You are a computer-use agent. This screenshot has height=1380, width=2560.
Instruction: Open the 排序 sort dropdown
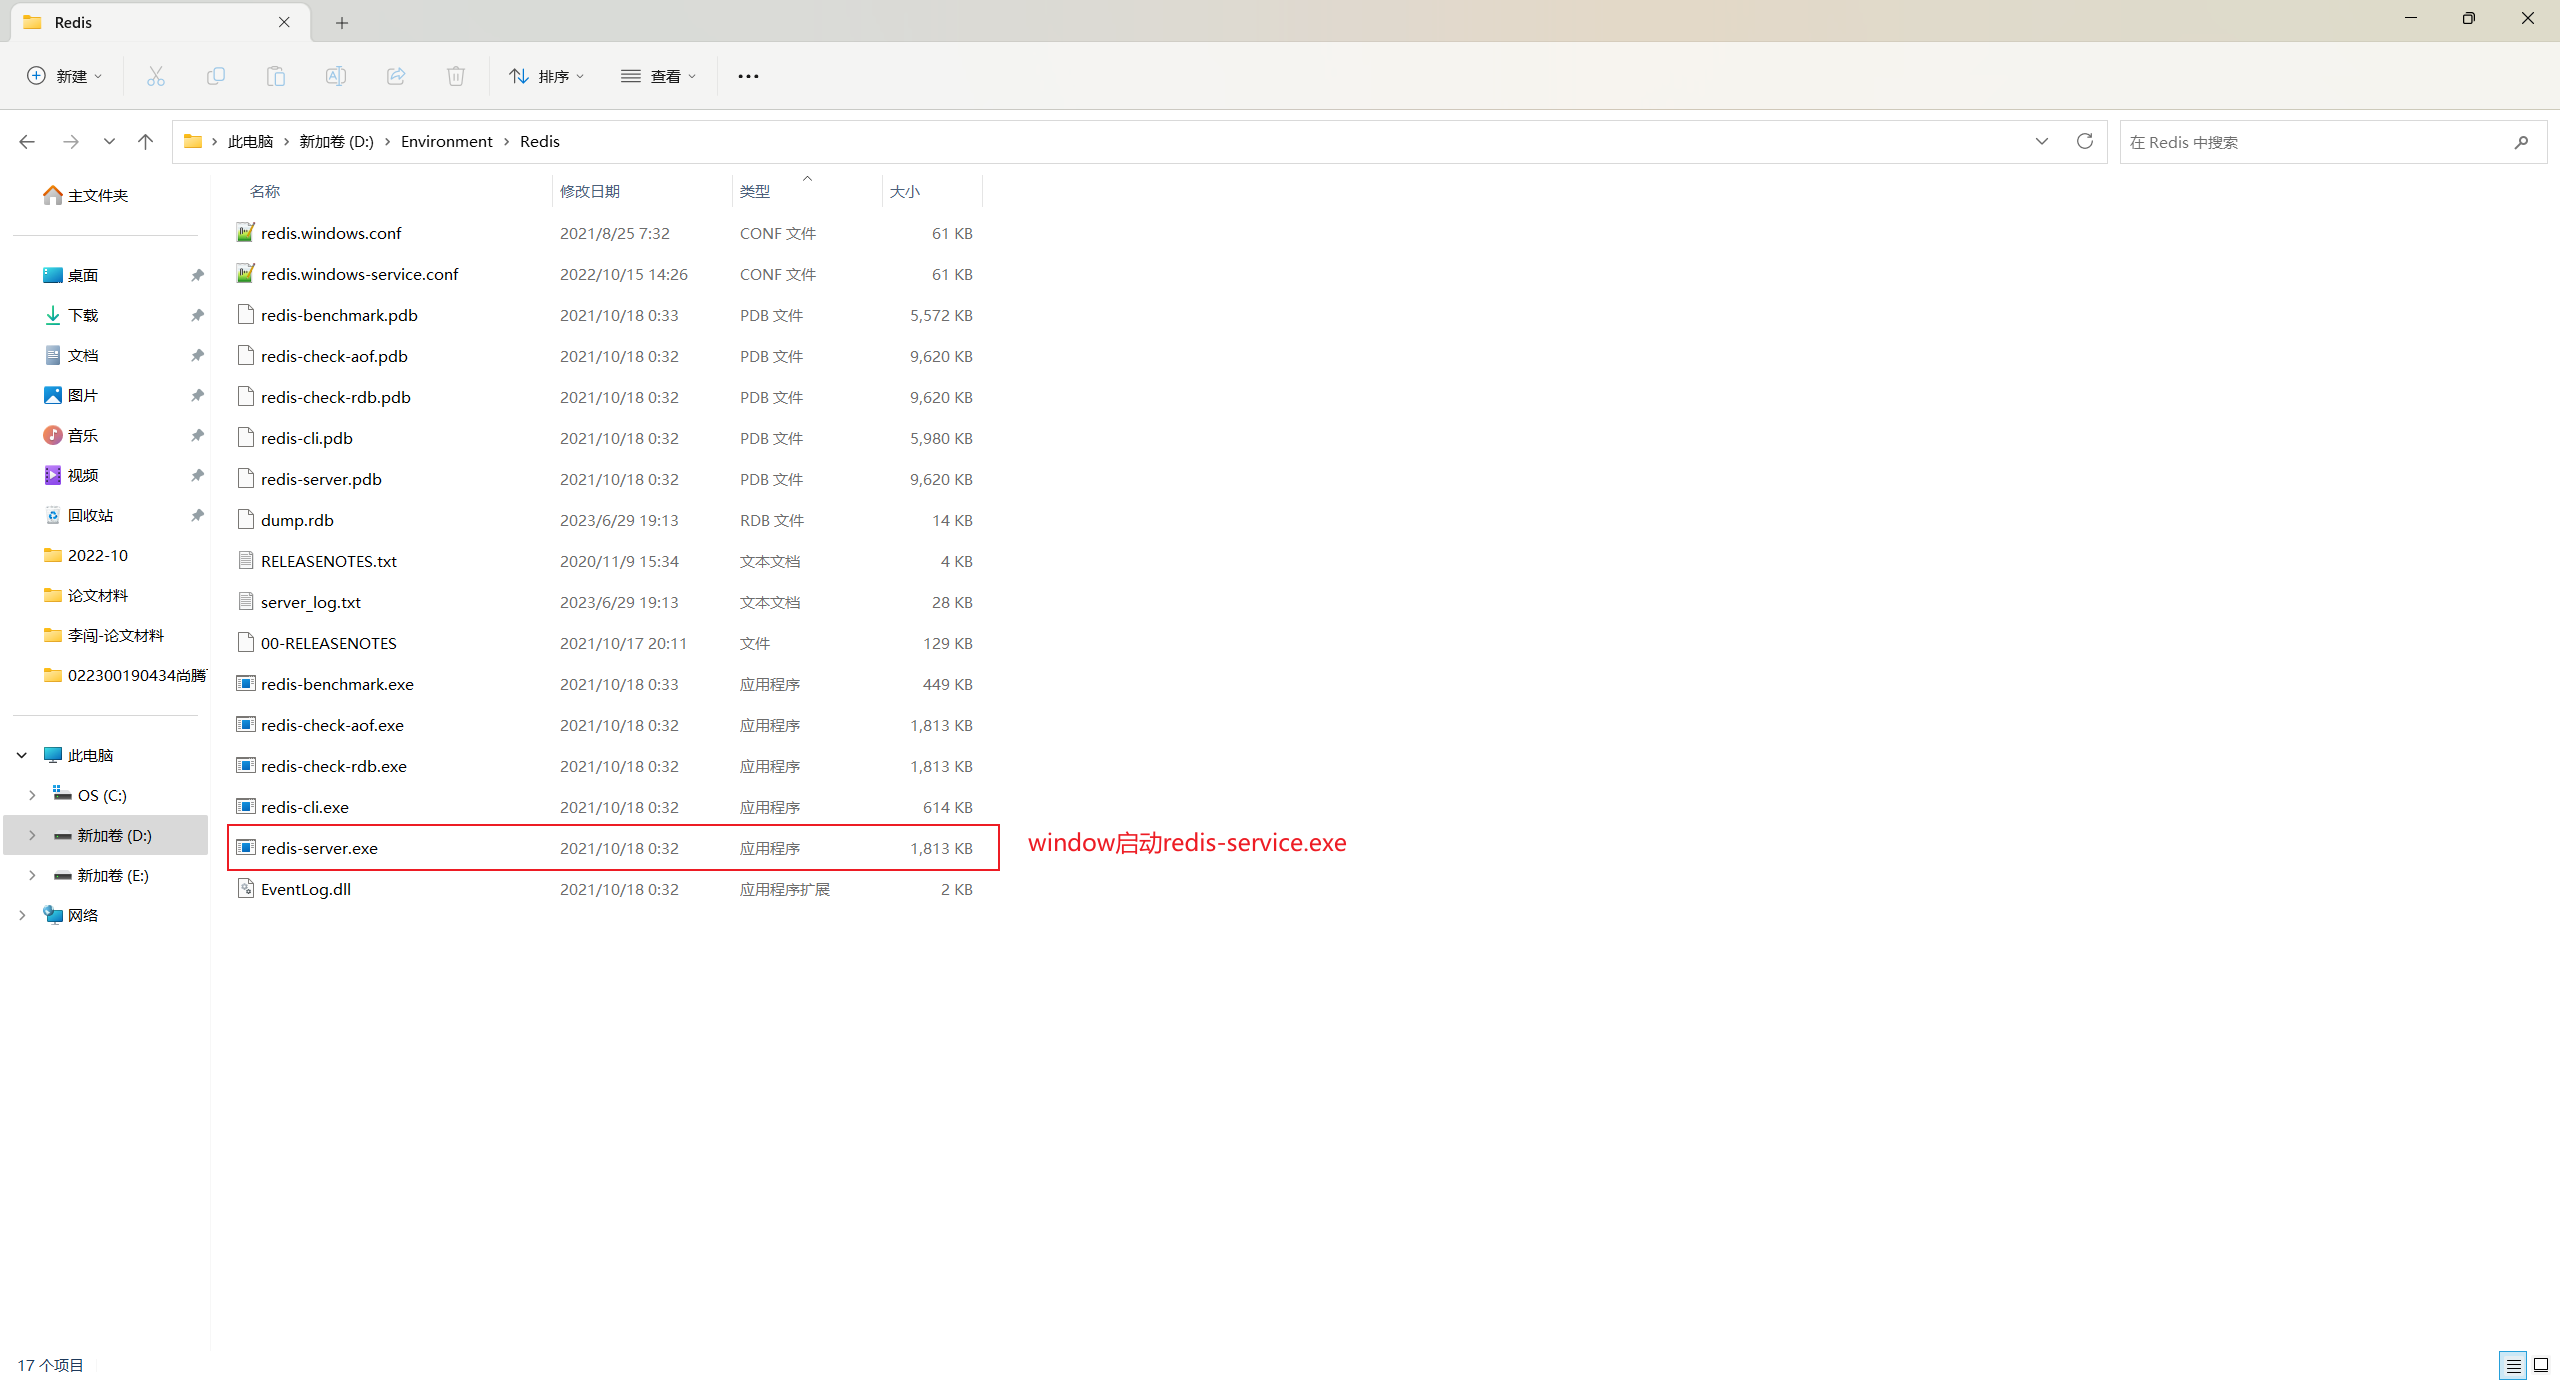click(546, 76)
